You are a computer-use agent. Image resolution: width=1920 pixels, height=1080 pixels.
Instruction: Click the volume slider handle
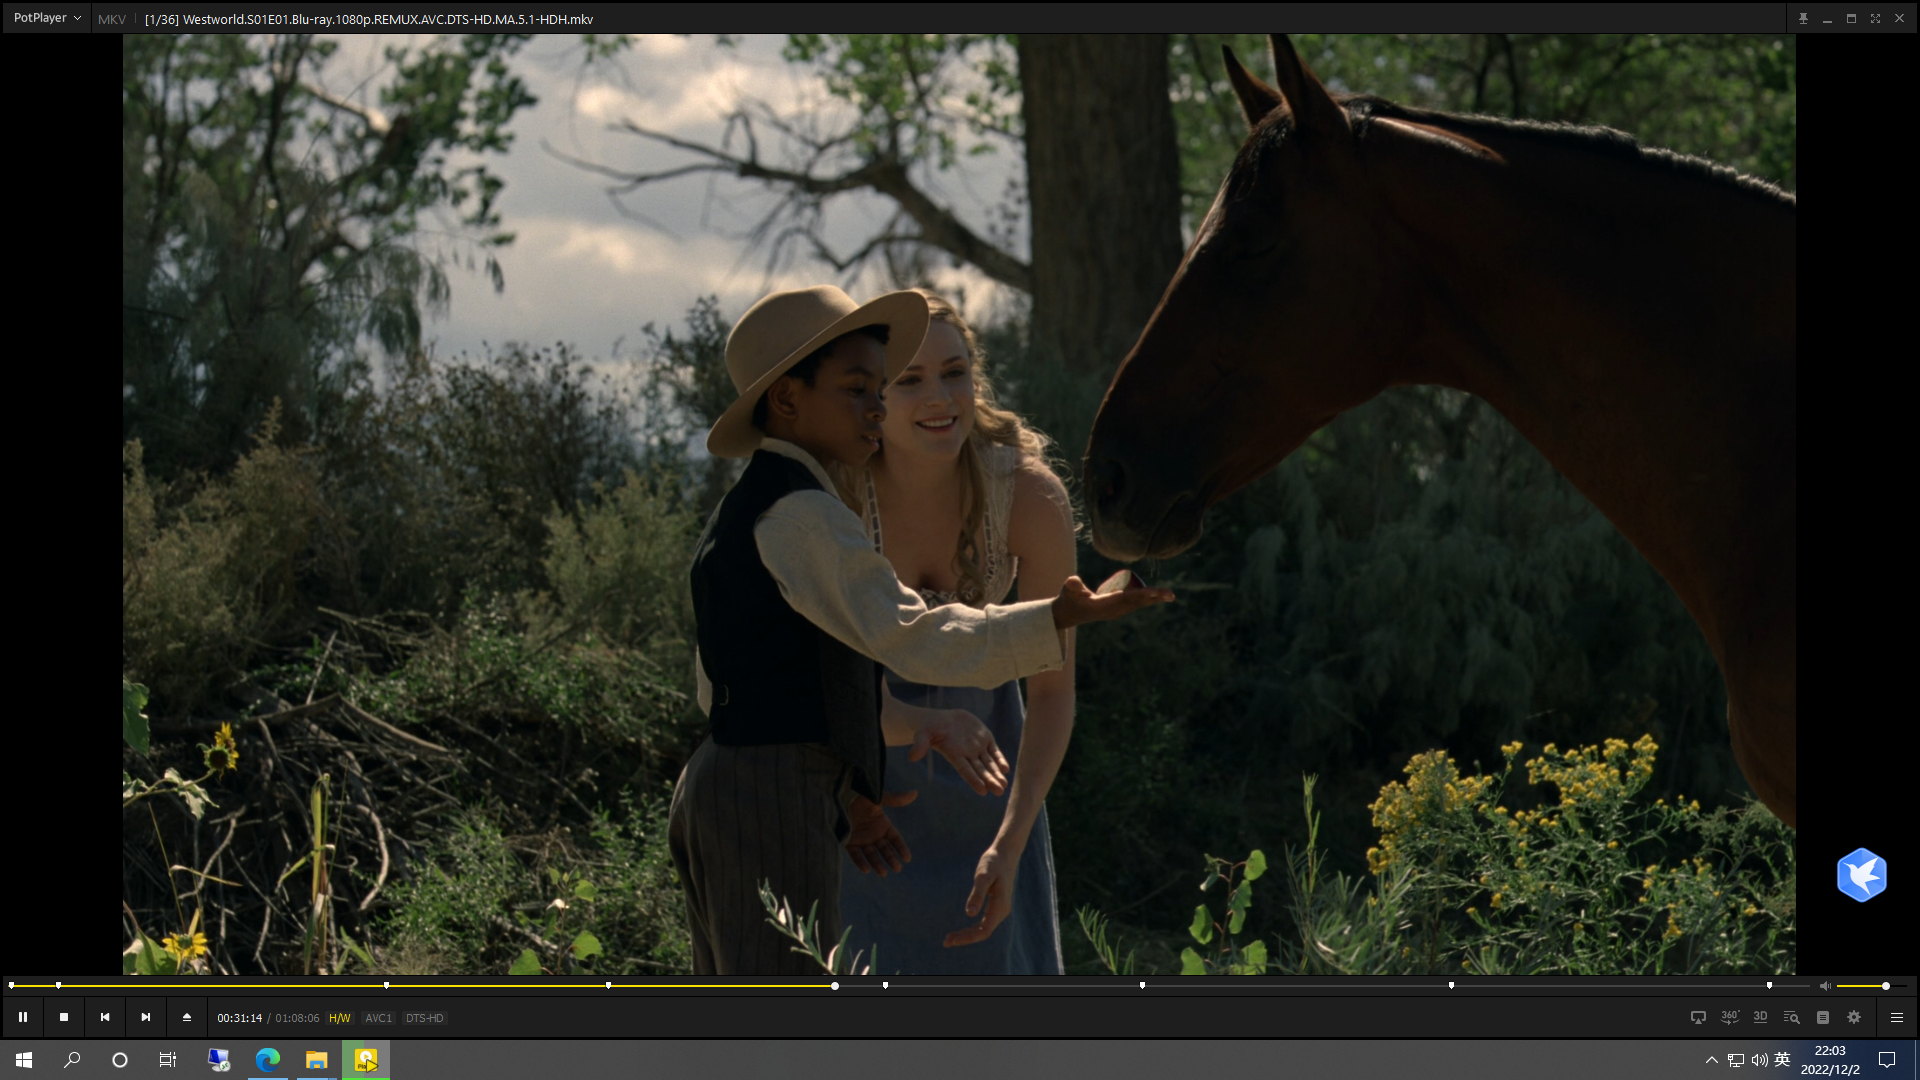[1886, 986]
